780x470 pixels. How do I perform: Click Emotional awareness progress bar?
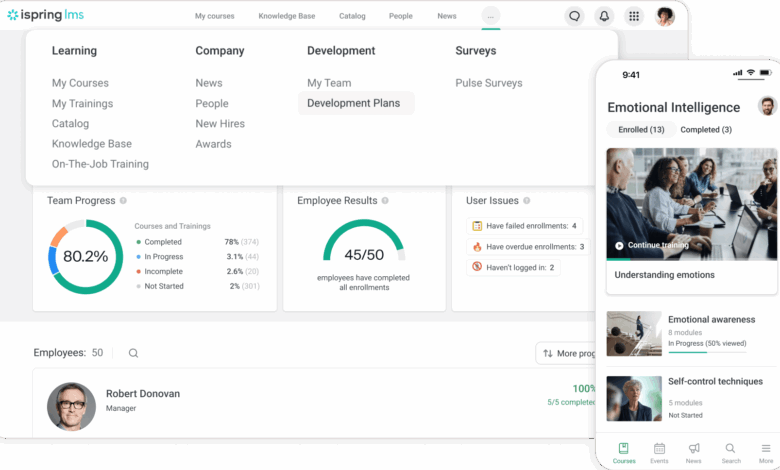707,352
